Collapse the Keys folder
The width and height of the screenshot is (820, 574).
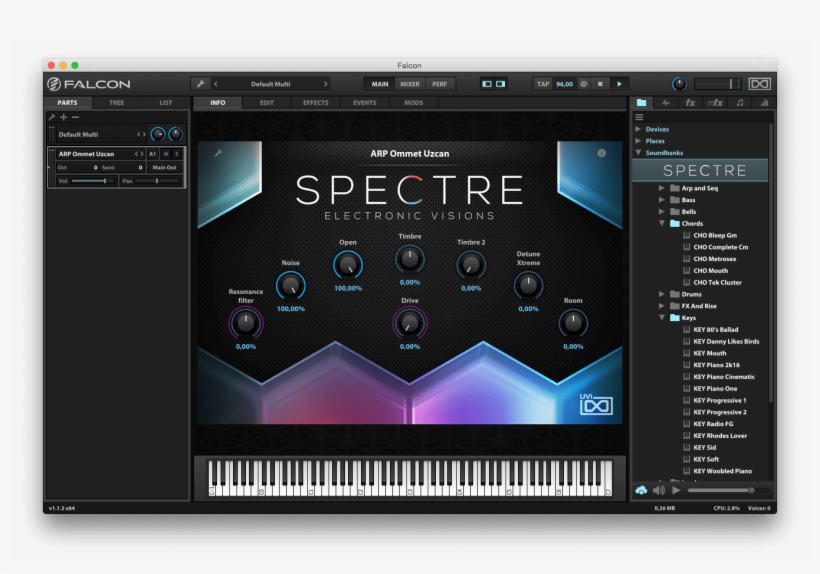coord(662,317)
